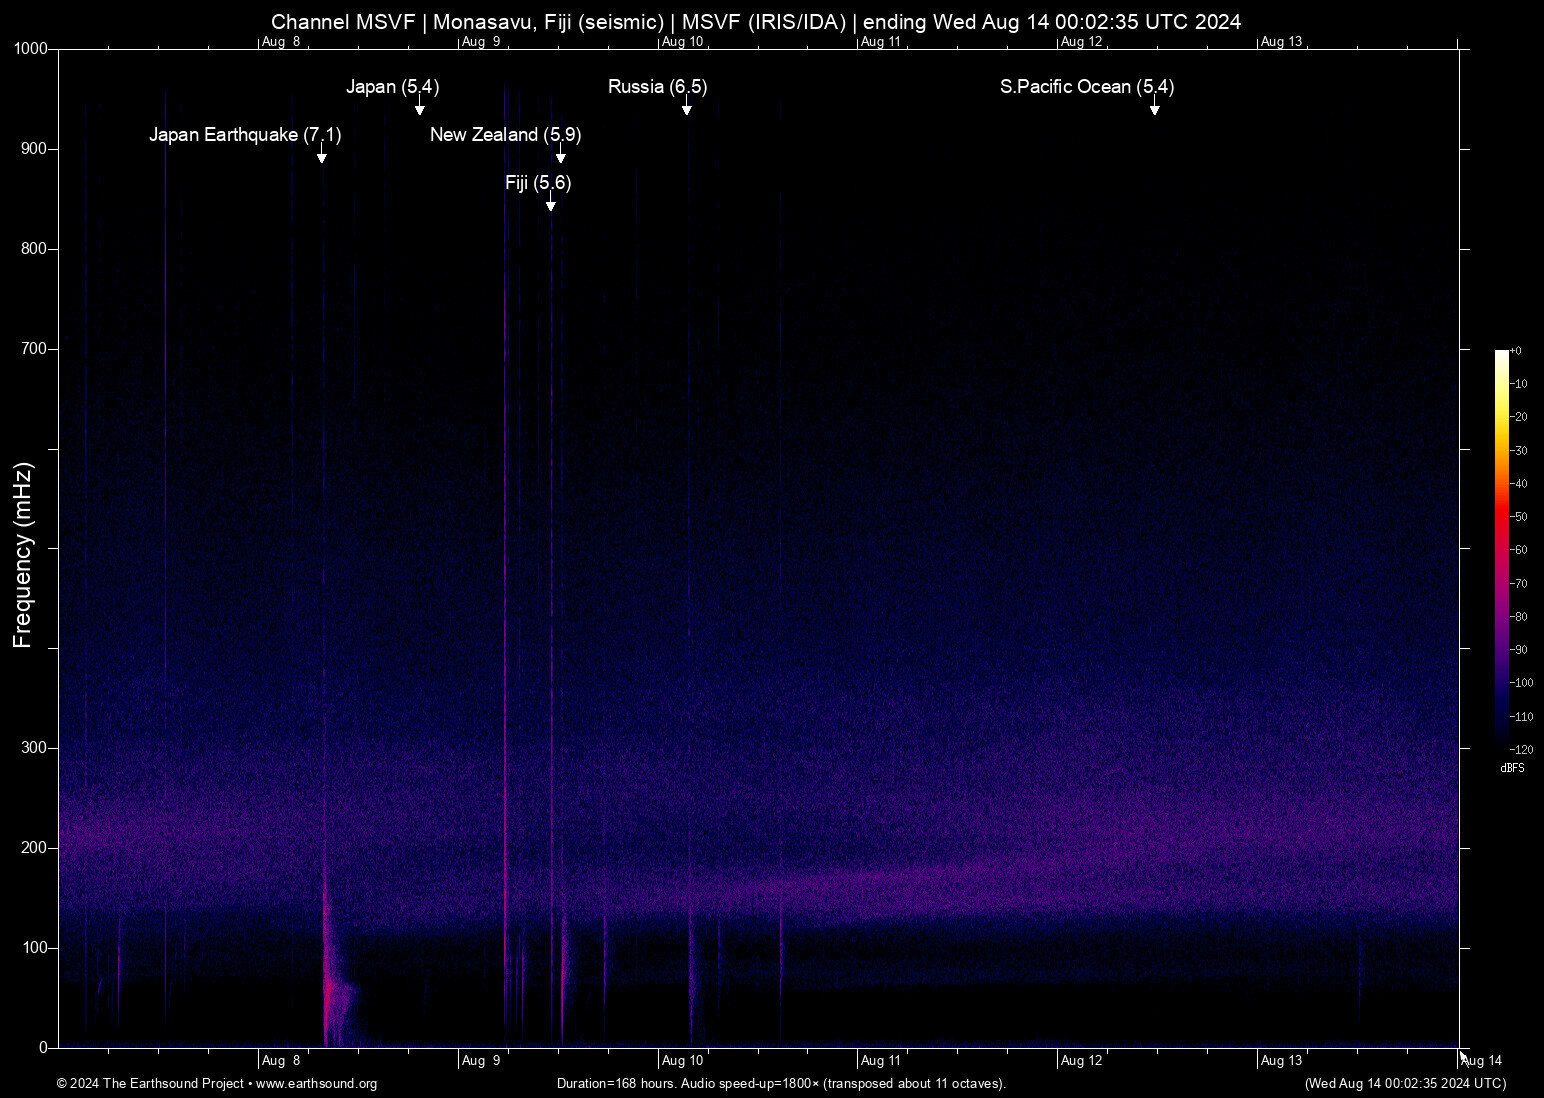This screenshot has width=1544, height=1098.
Task: Open the www.earthsound.org link in footer
Action: click(316, 1084)
